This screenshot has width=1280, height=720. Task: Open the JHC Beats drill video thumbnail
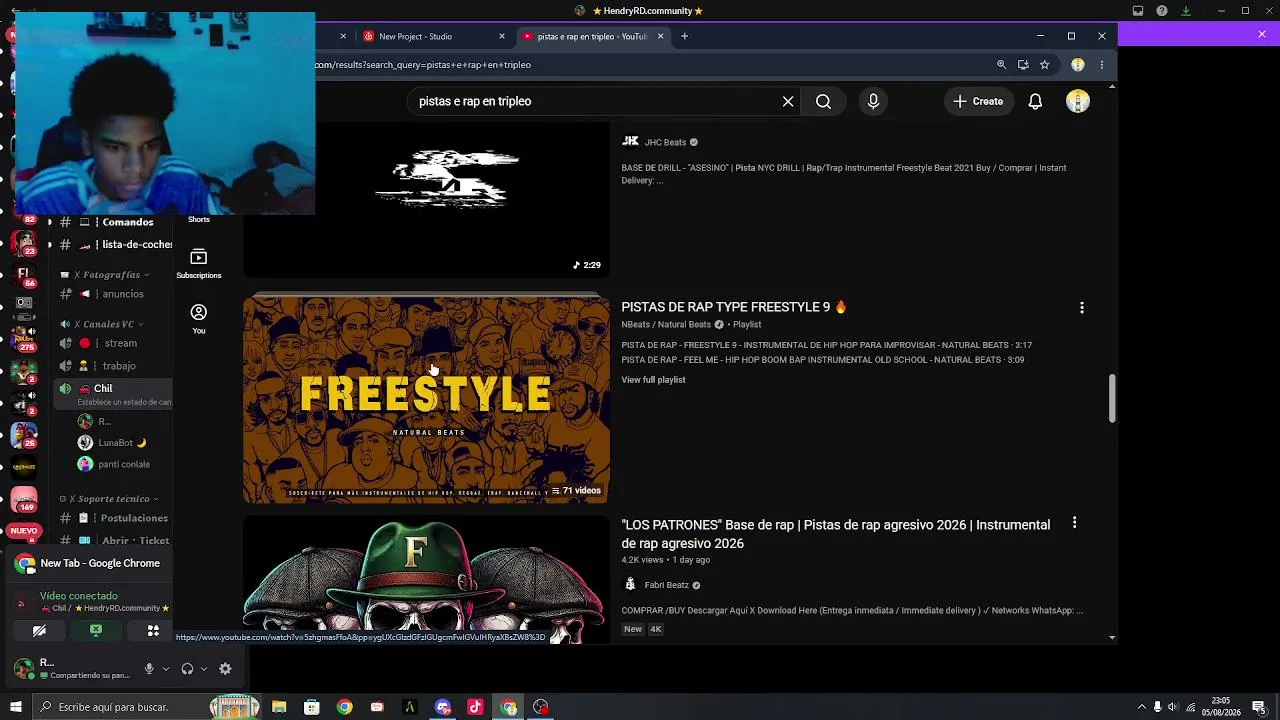tap(426, 200)
